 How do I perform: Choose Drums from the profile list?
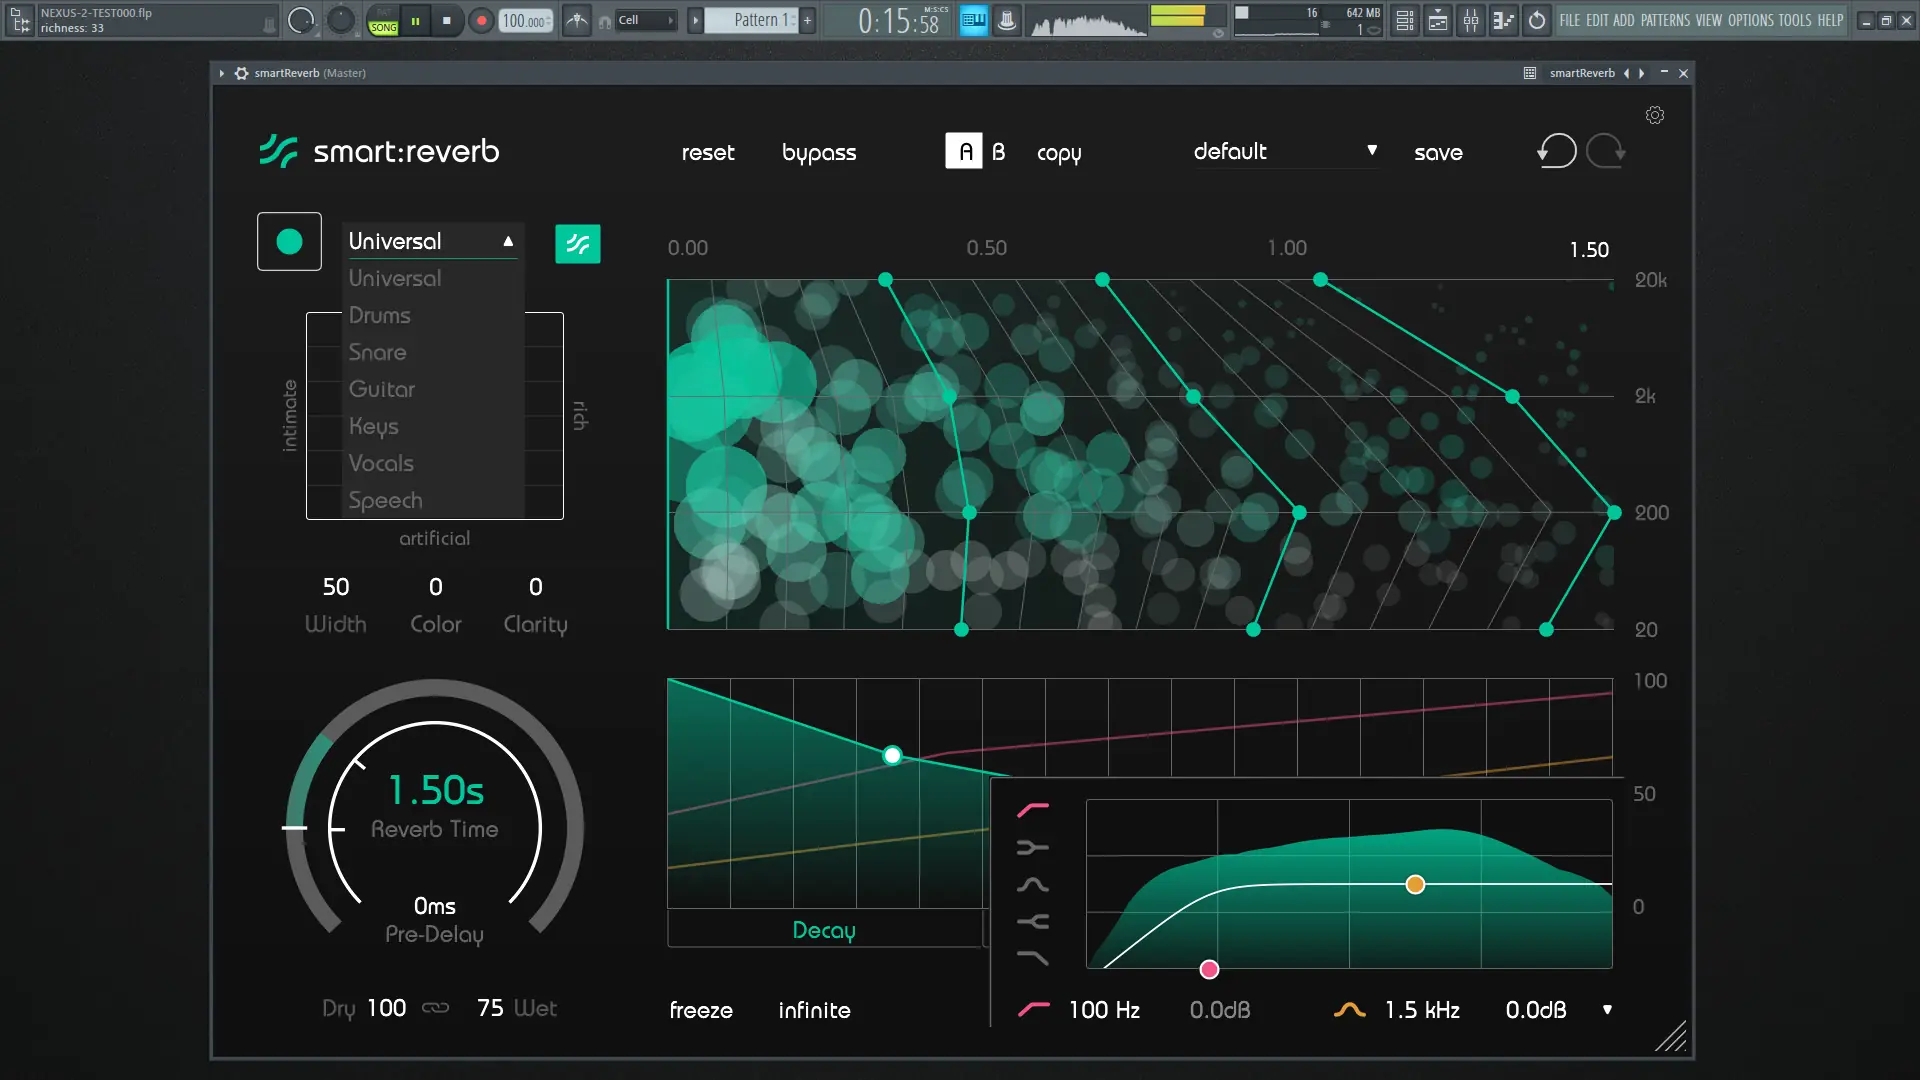(x=380, y=315)
